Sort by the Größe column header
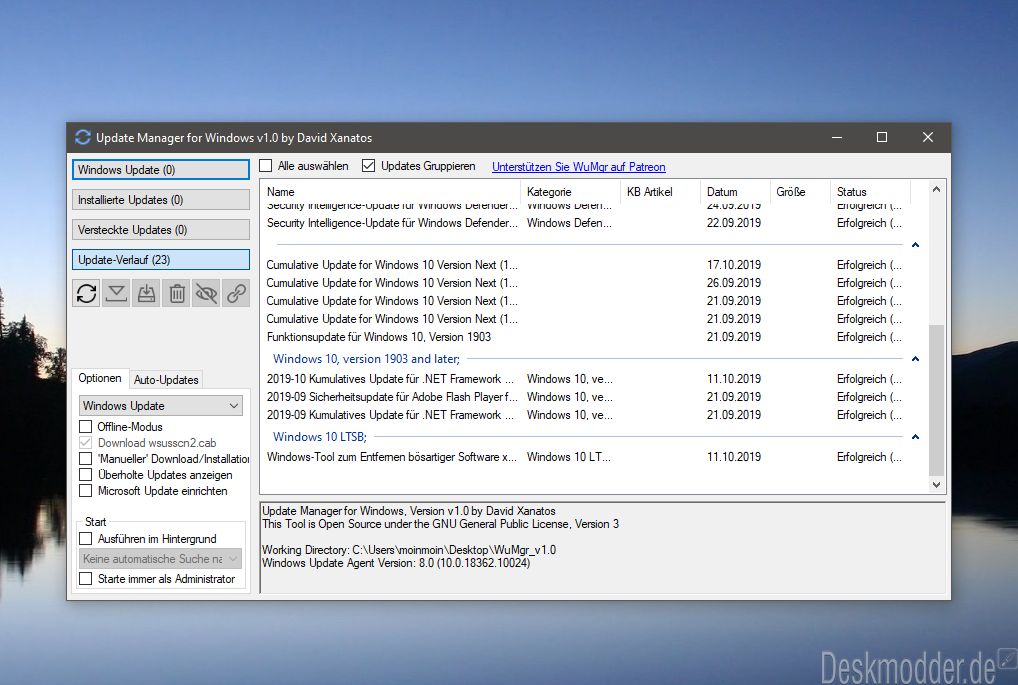 point(800,192)
